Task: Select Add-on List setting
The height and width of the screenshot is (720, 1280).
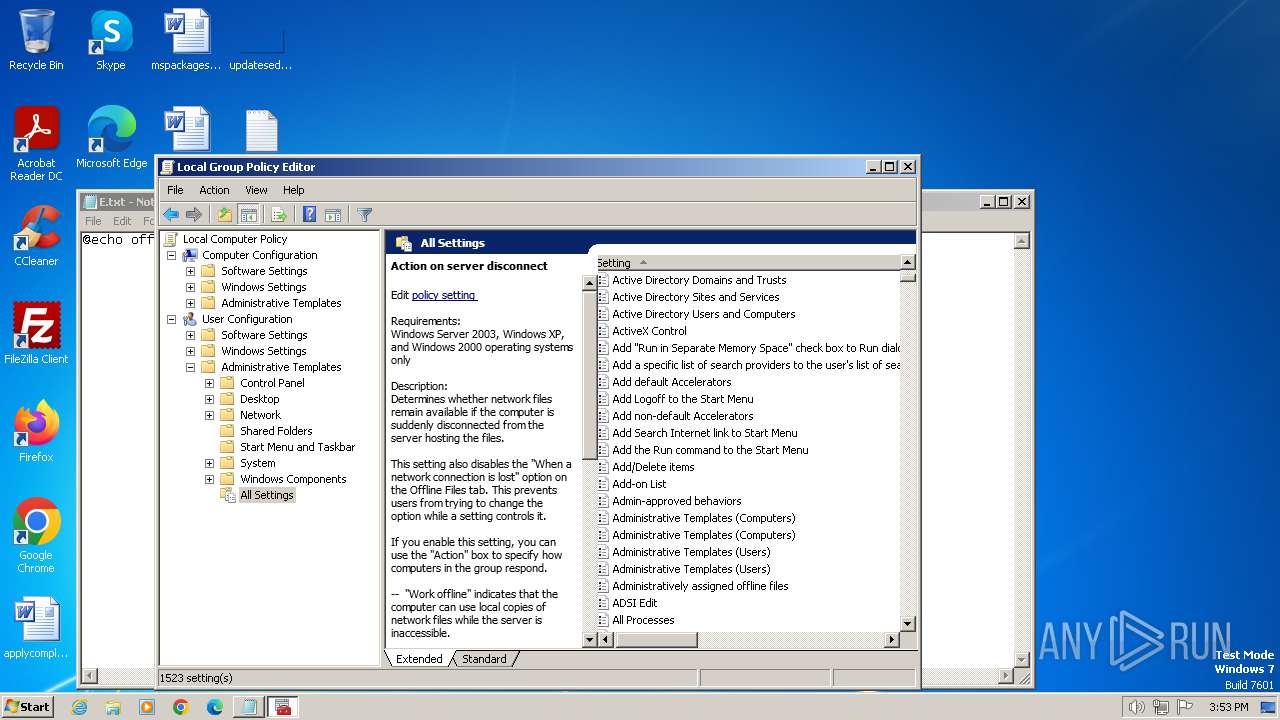Action: (639, 484)
